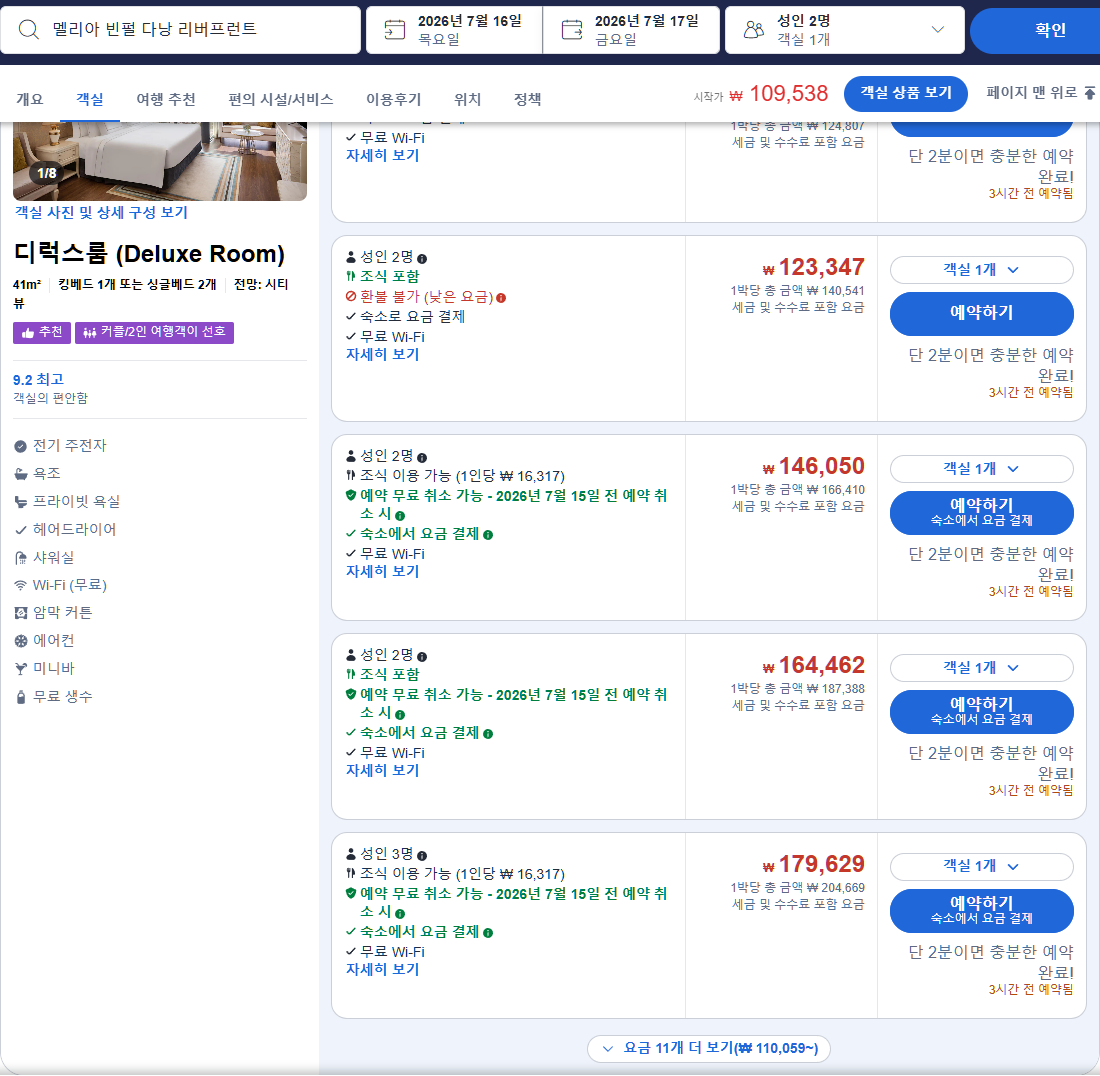
Task: Open the 이용후기 tab
Action: 394,99
